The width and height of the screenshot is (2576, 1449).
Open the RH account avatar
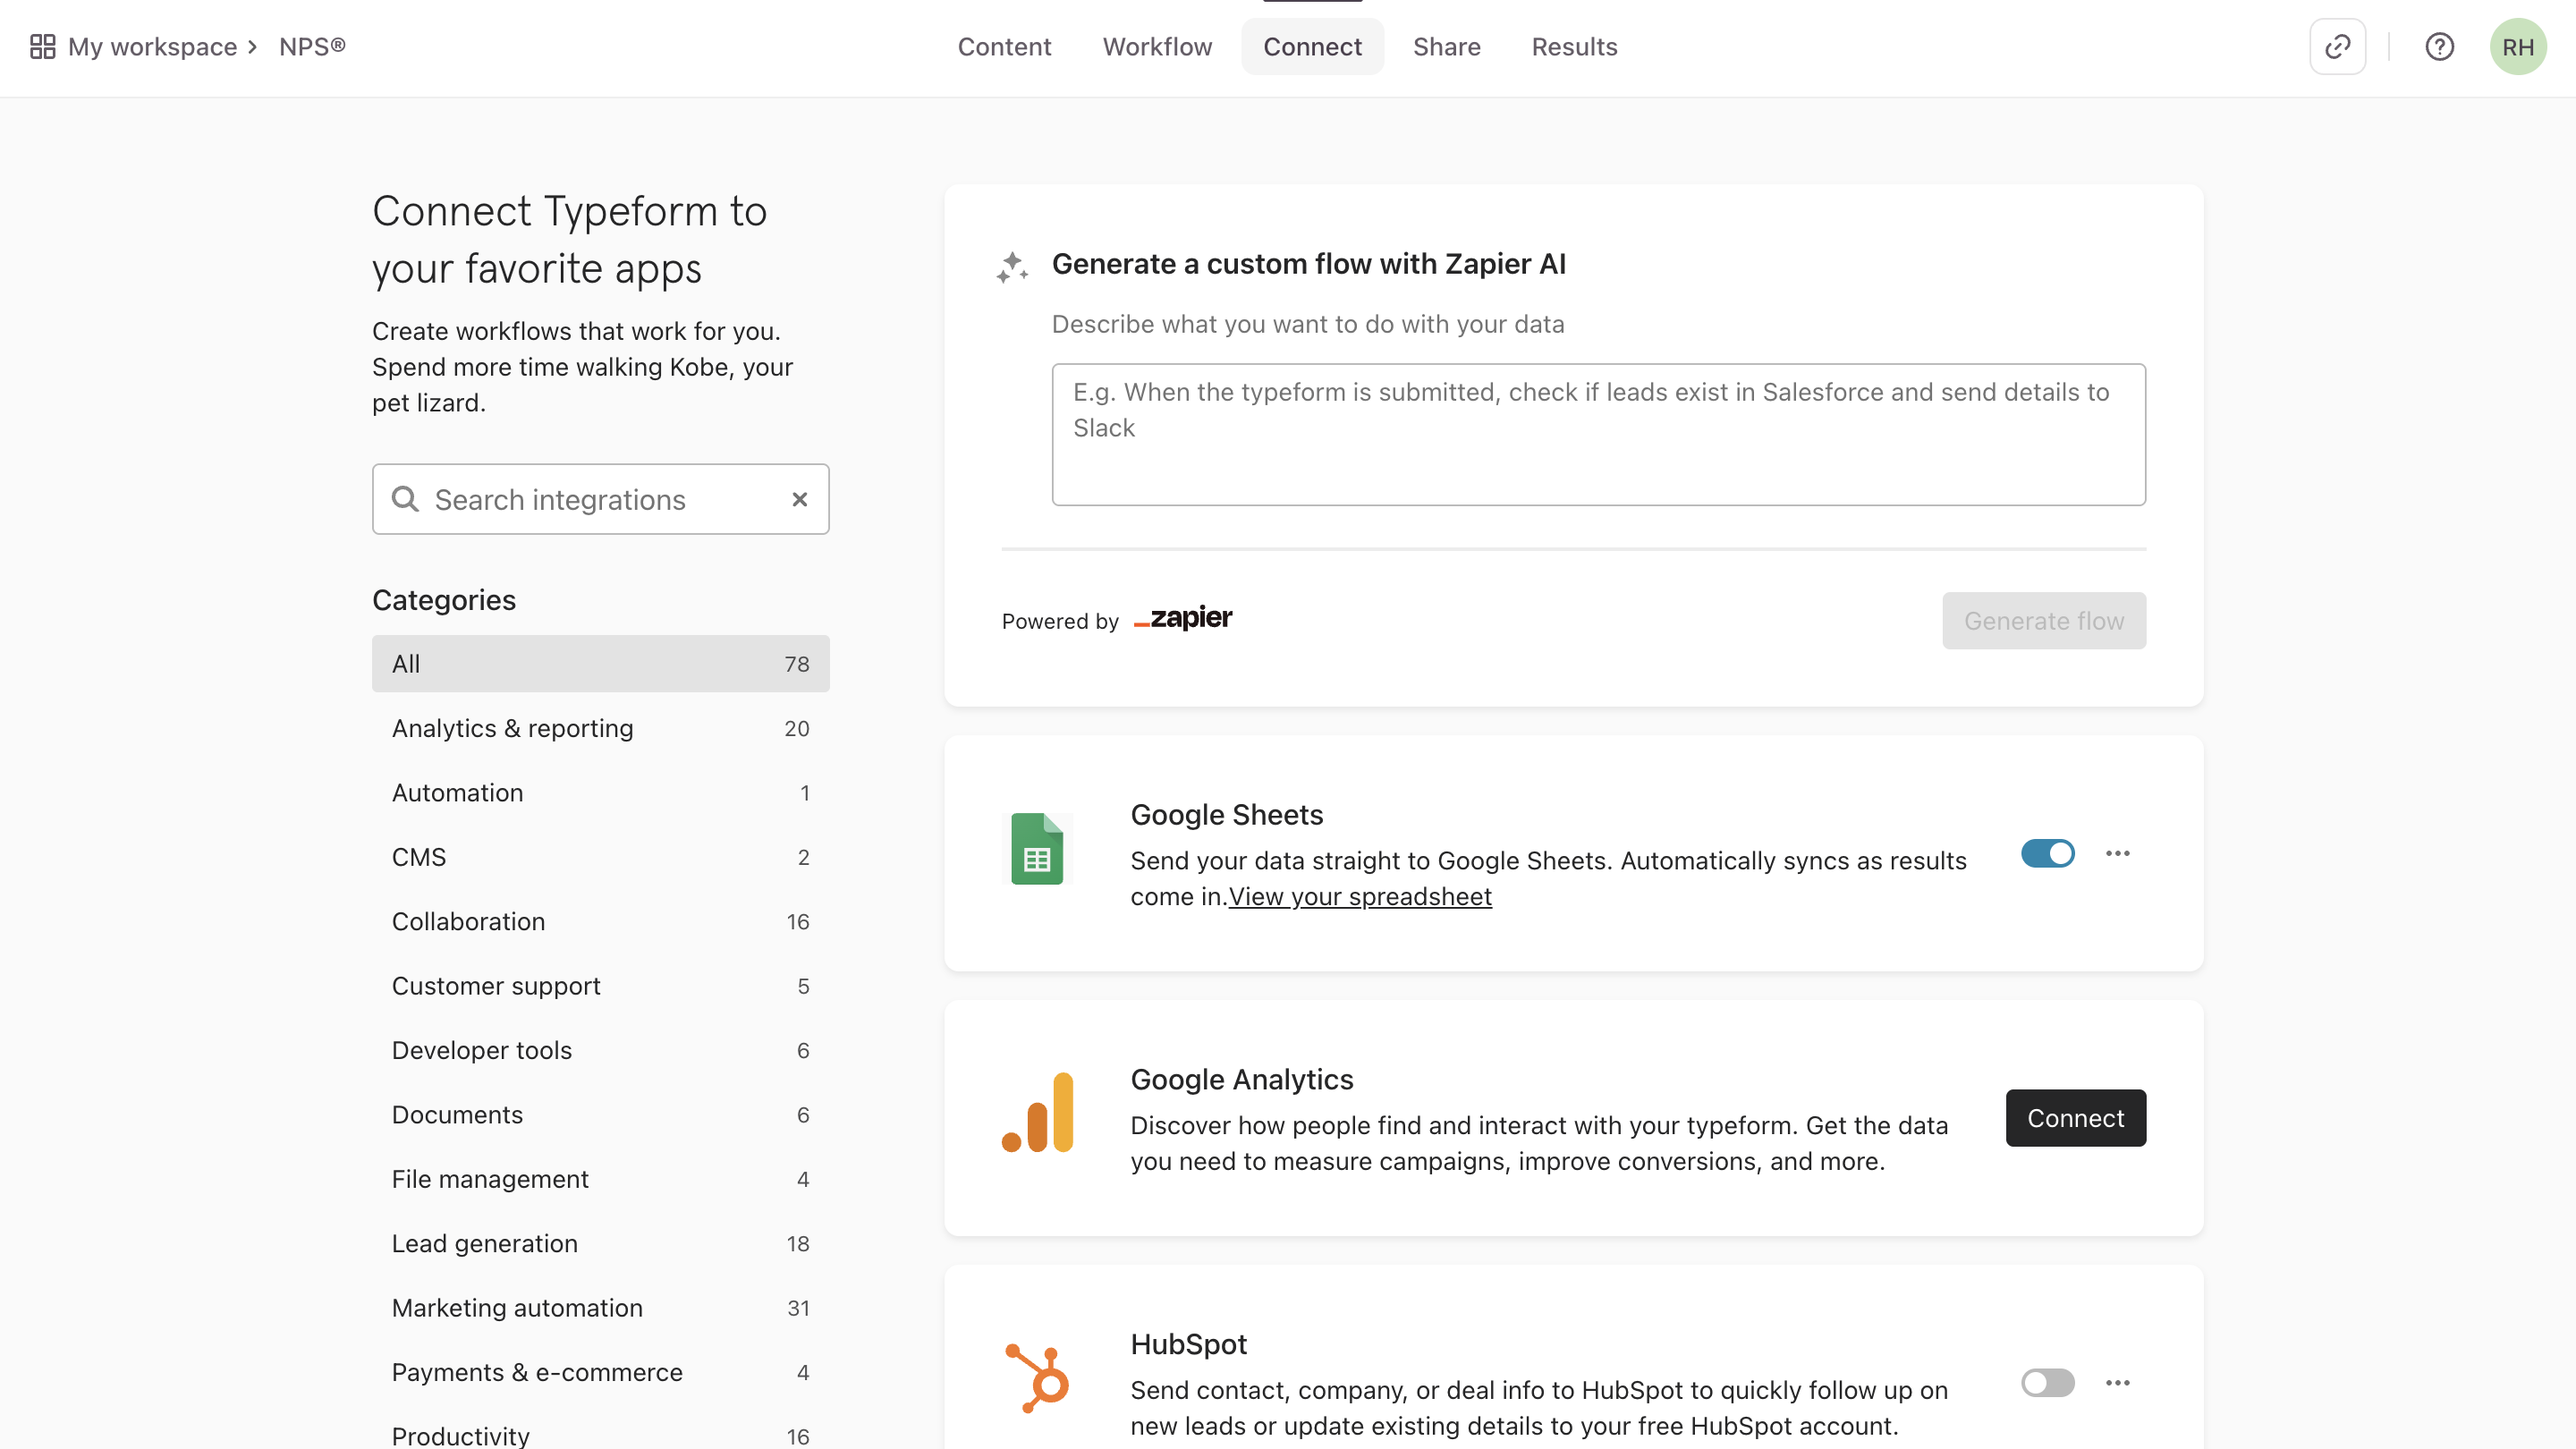(2517, 47)
